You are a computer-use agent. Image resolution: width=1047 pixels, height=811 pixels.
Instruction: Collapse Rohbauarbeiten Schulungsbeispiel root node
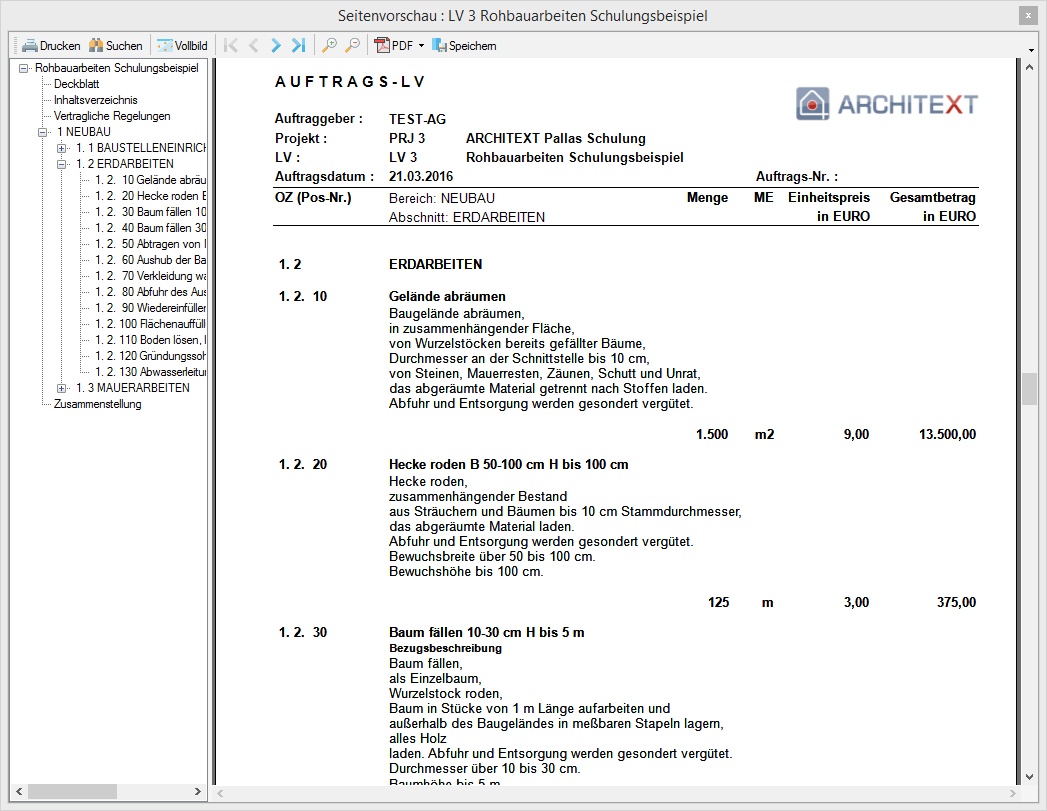[x=24, y=68]
